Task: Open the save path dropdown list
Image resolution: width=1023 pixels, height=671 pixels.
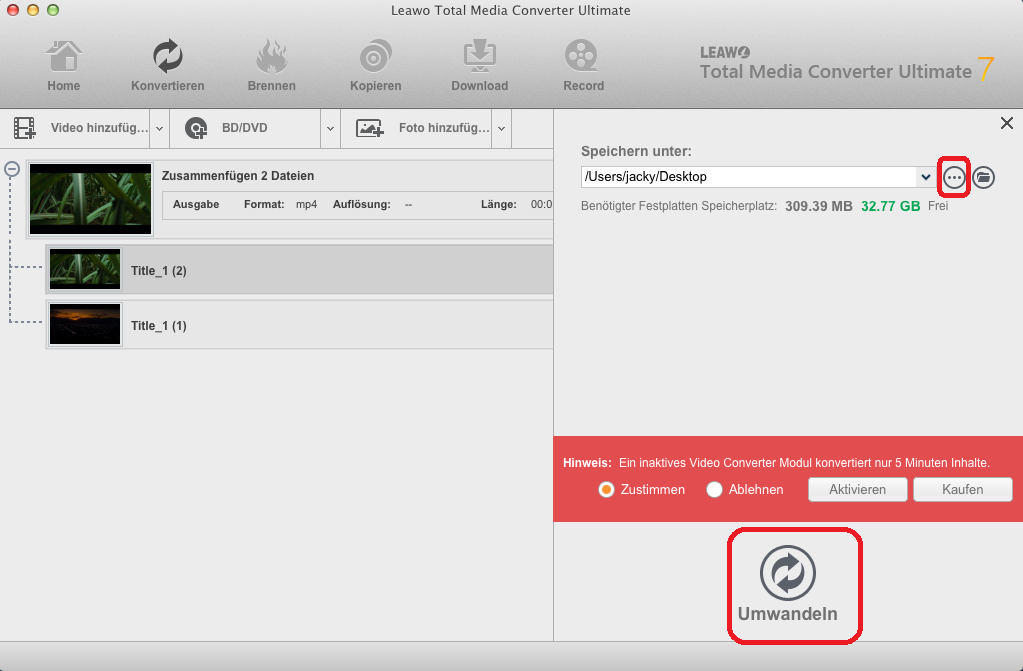Action: click(x=925, y=177)
